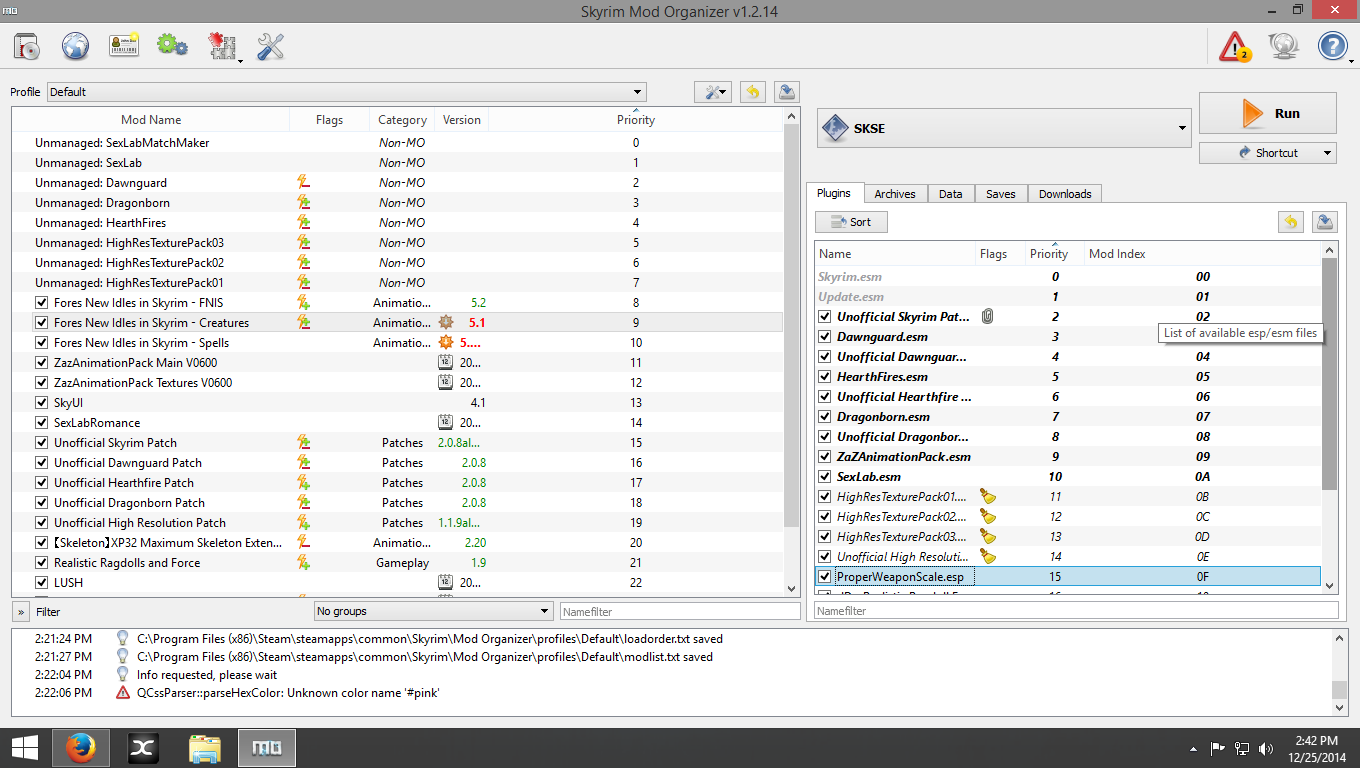The height and width of the screenshot is (768, 1360).
Task: Disable the Unofficial Skyrim Patch mod checkbox
Action: 42,443
